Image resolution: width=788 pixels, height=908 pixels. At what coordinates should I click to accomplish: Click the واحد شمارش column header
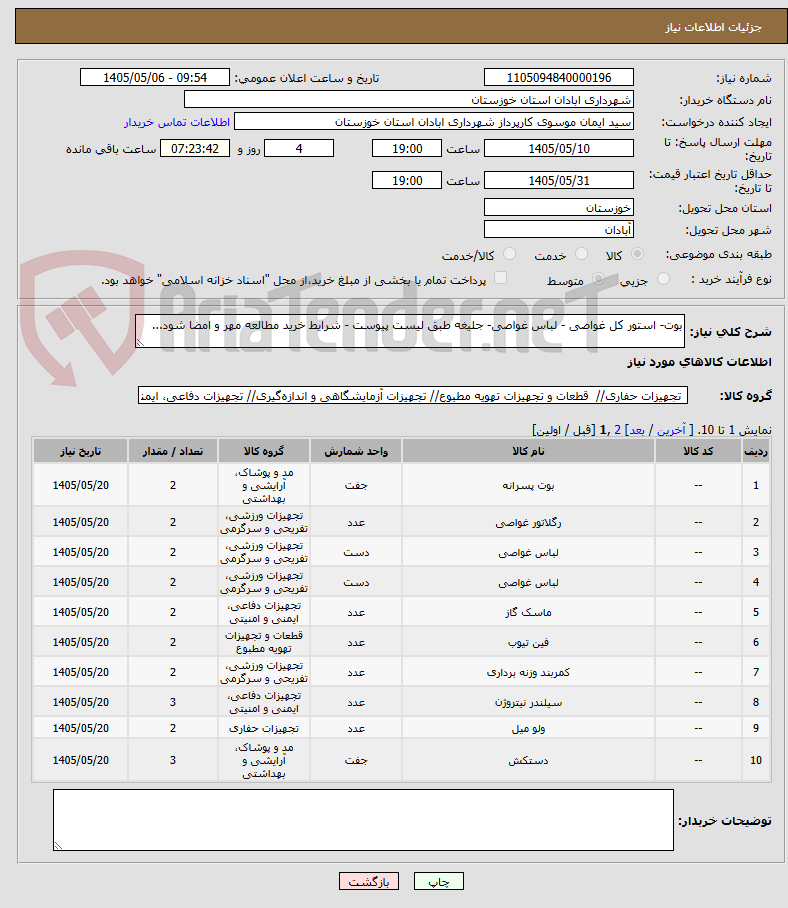coord(356,451)
